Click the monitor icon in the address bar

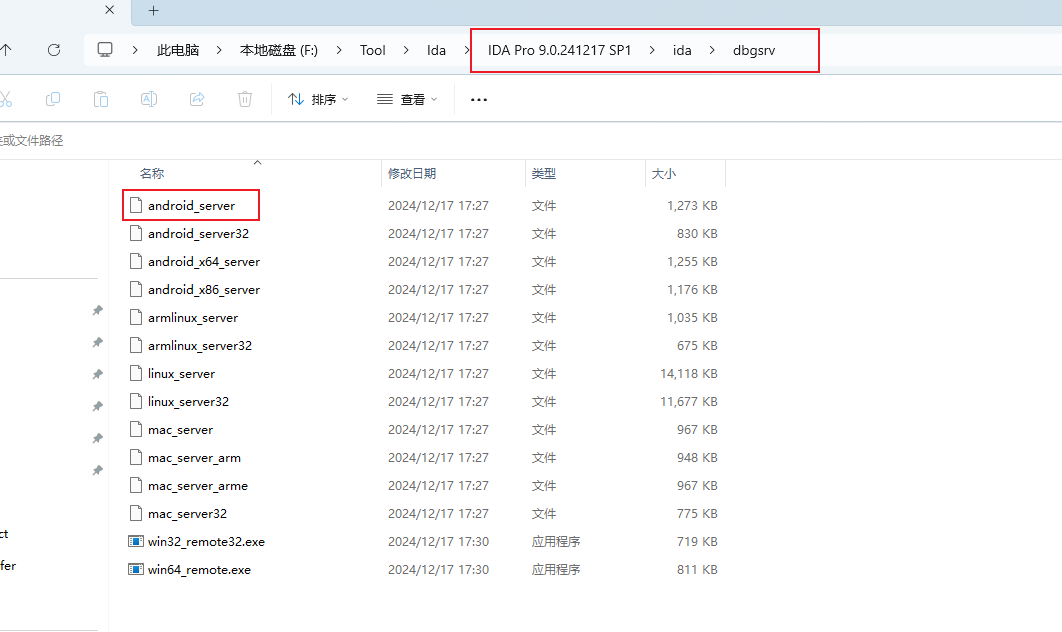pyautogui.click(x=105, y=50)
